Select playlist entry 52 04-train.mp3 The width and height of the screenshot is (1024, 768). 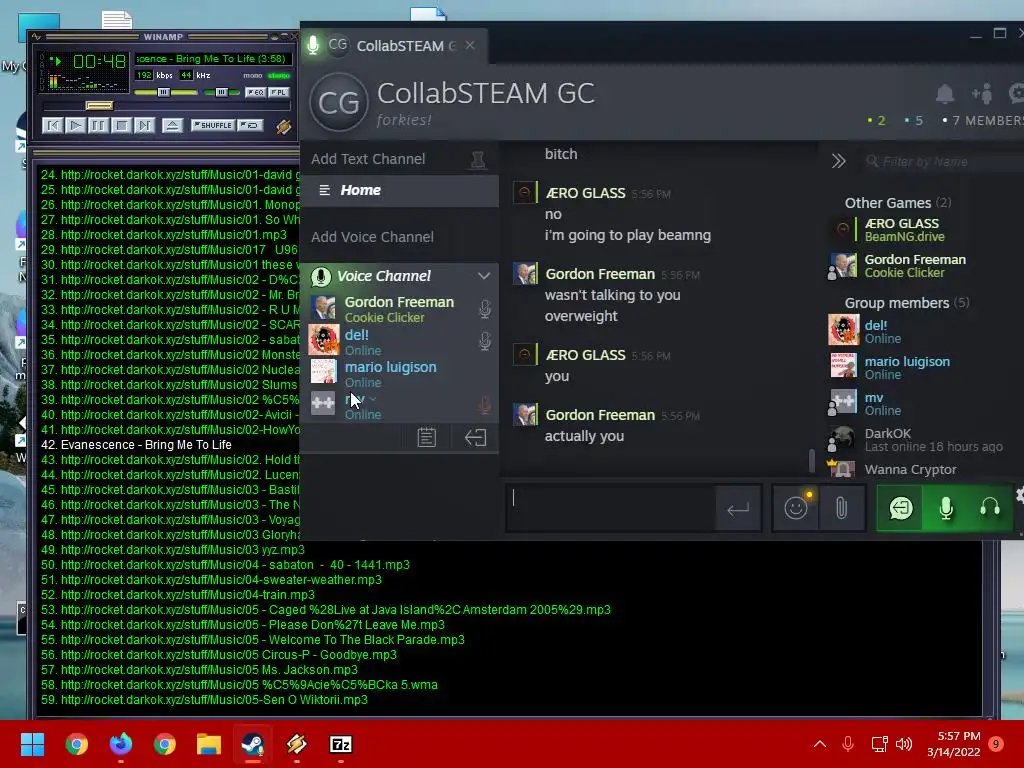(178, 595)
